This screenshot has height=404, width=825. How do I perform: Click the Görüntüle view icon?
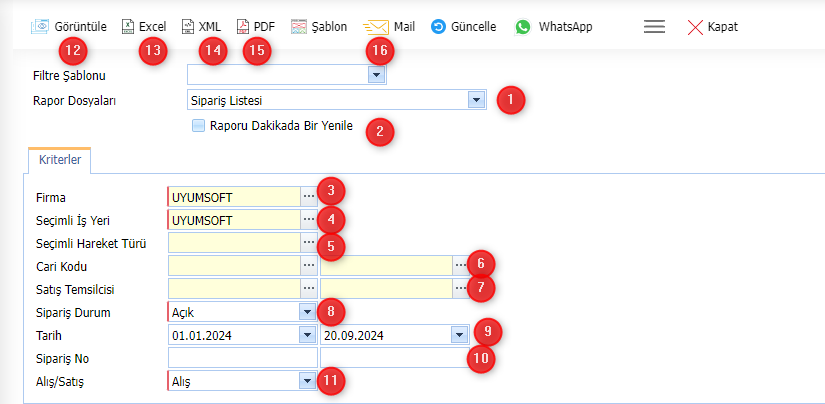click(39, 27)
